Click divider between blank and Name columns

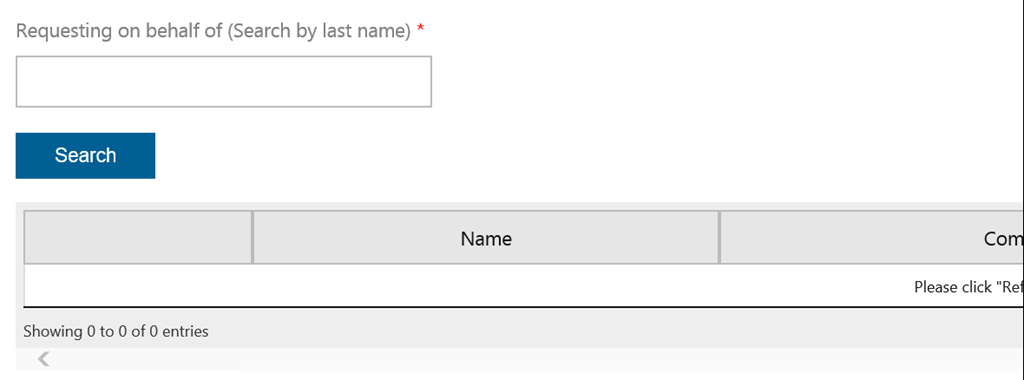coord(252,238)
